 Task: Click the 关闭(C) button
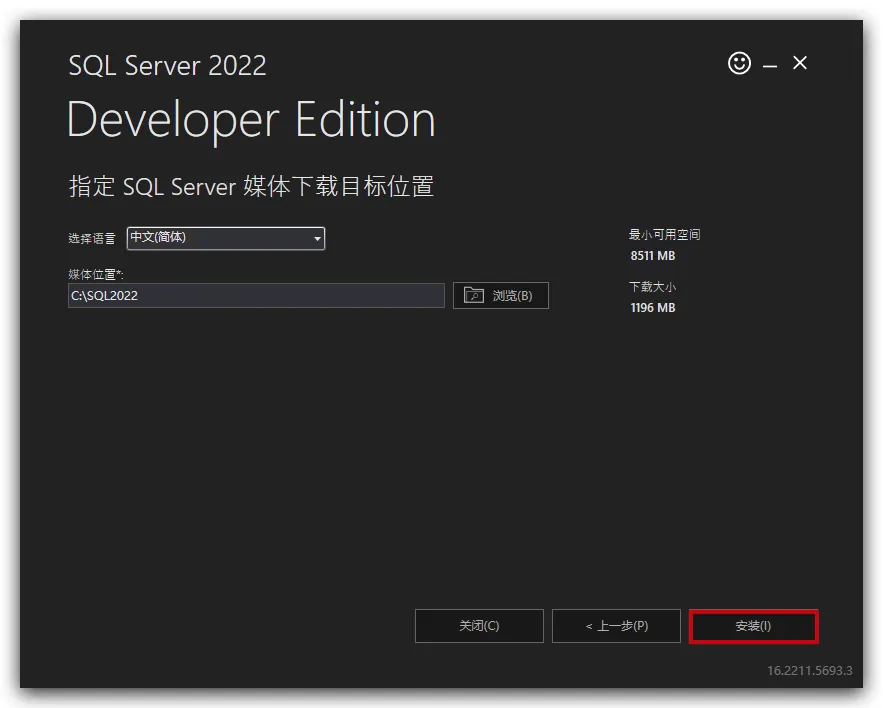pos(479,626)
